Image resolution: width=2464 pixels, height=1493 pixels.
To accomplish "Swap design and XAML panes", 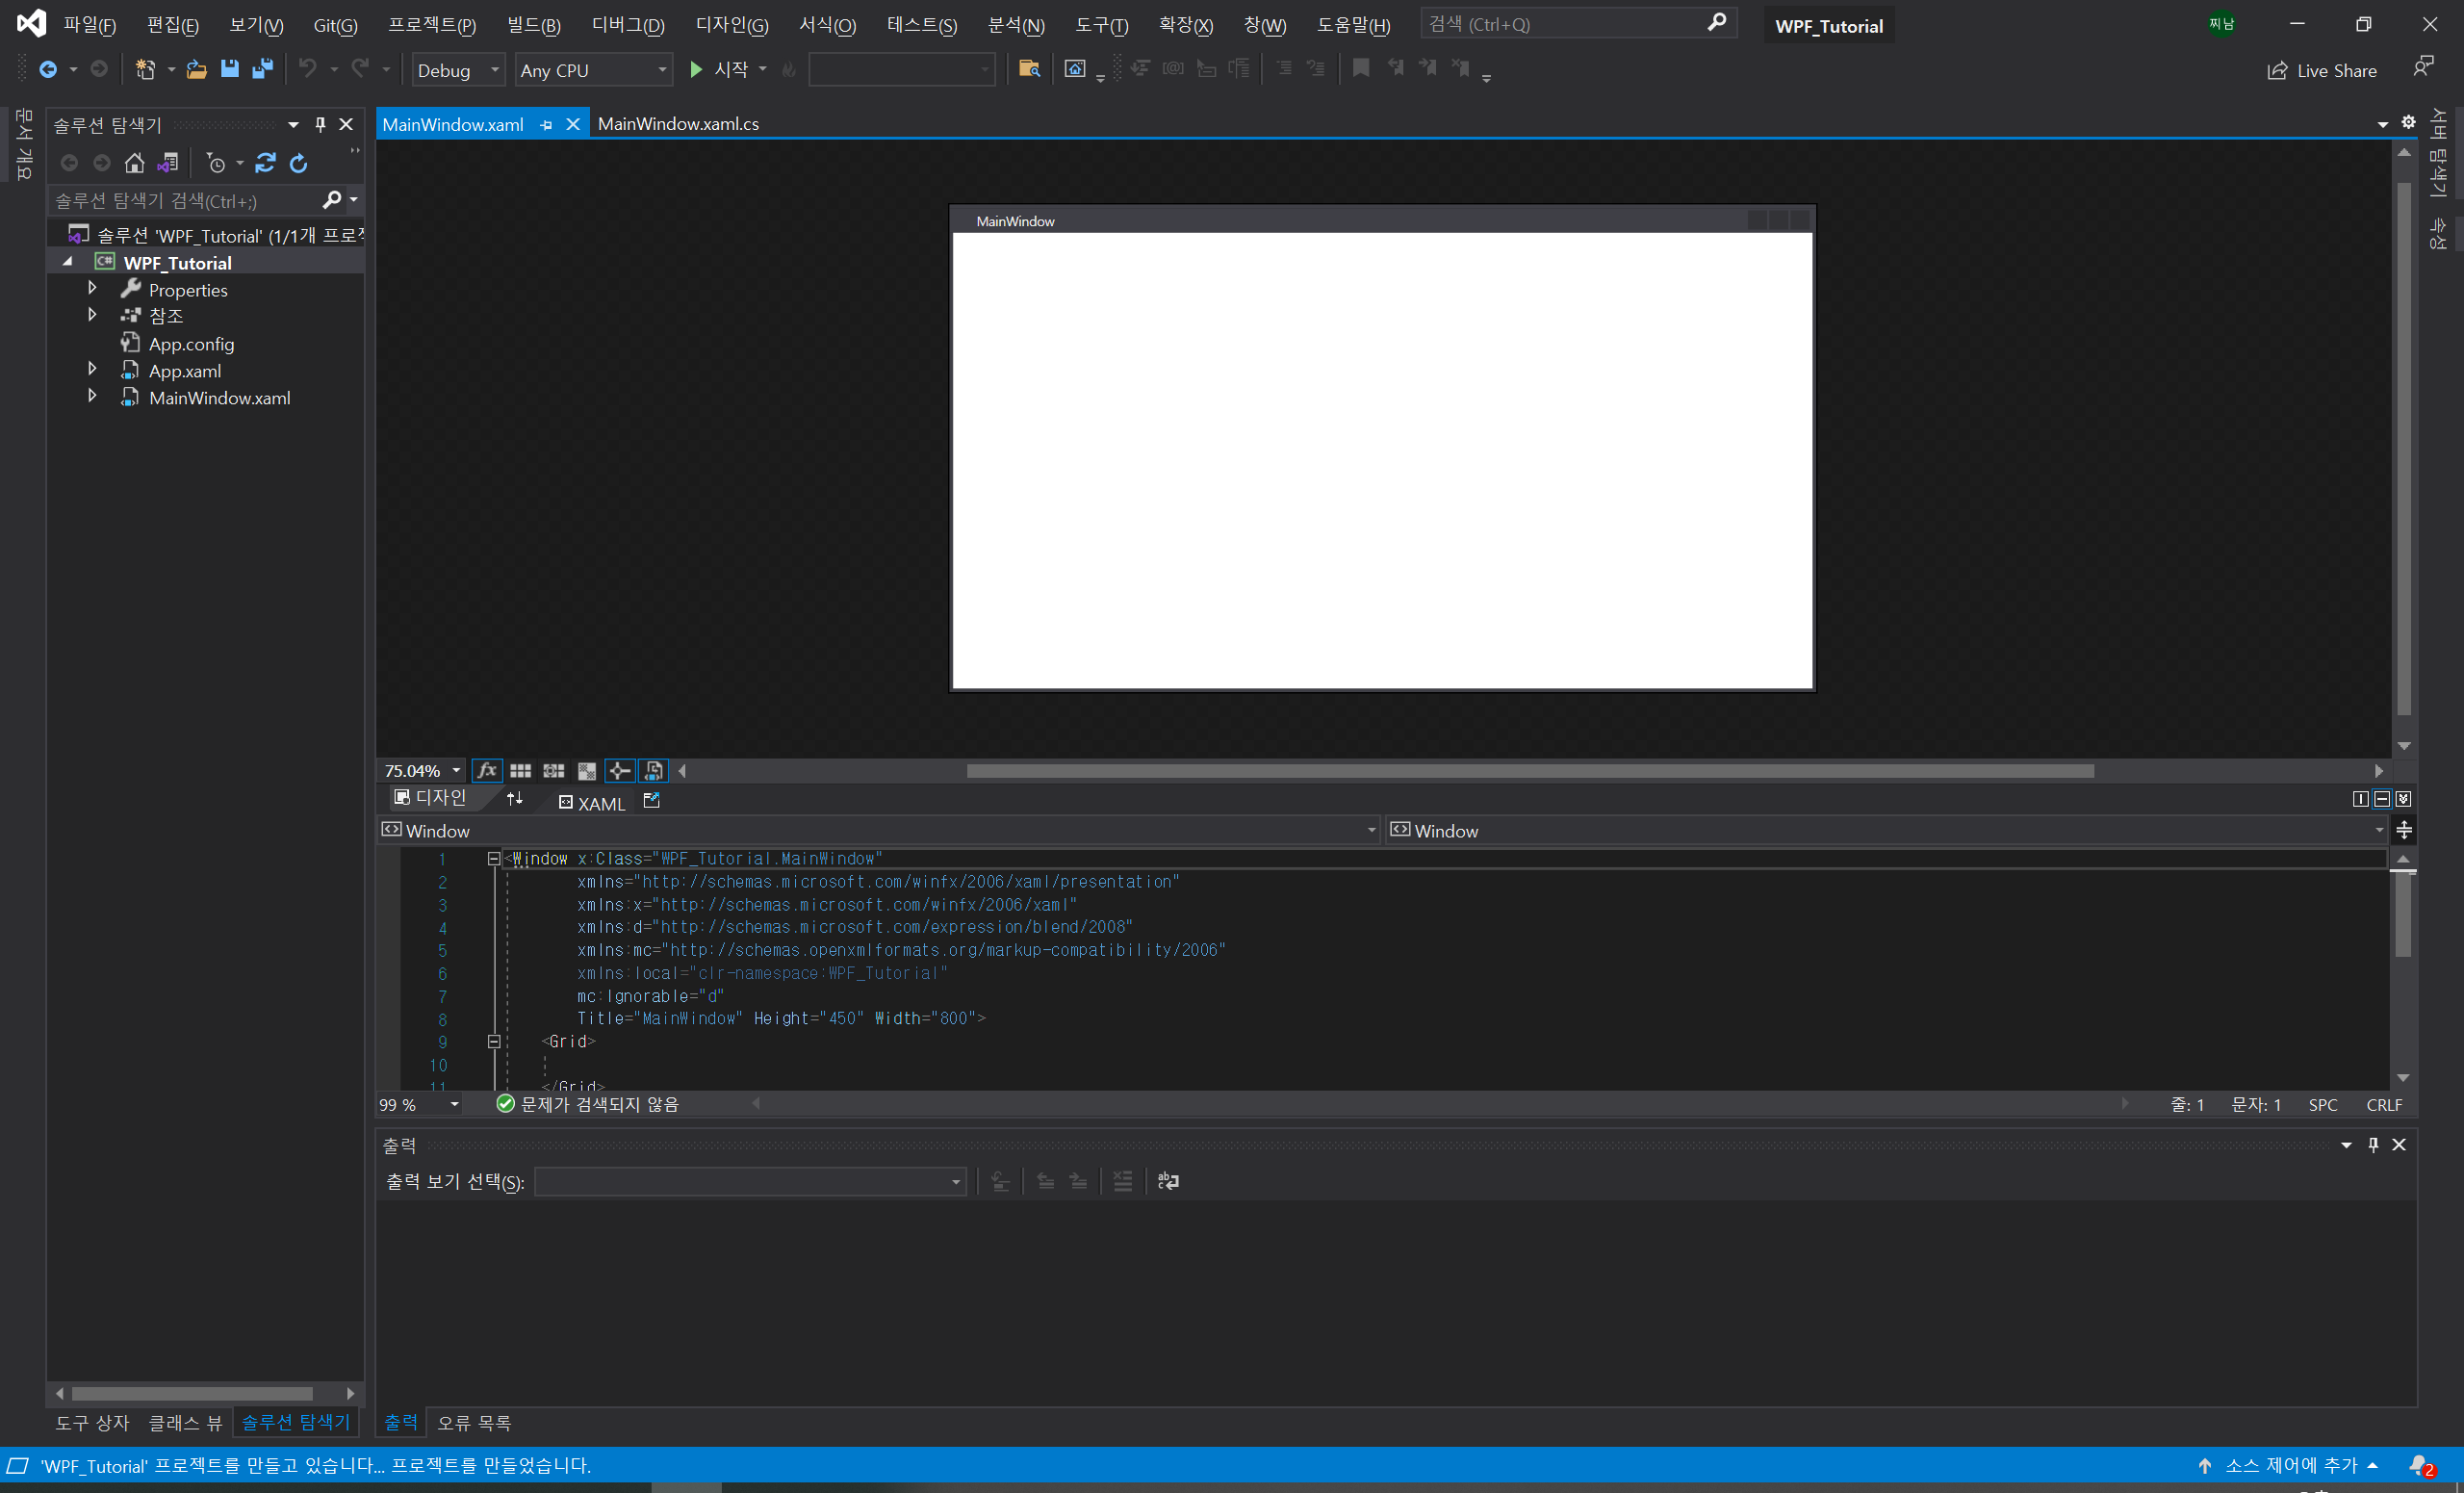I will click(x=515, y=799).
